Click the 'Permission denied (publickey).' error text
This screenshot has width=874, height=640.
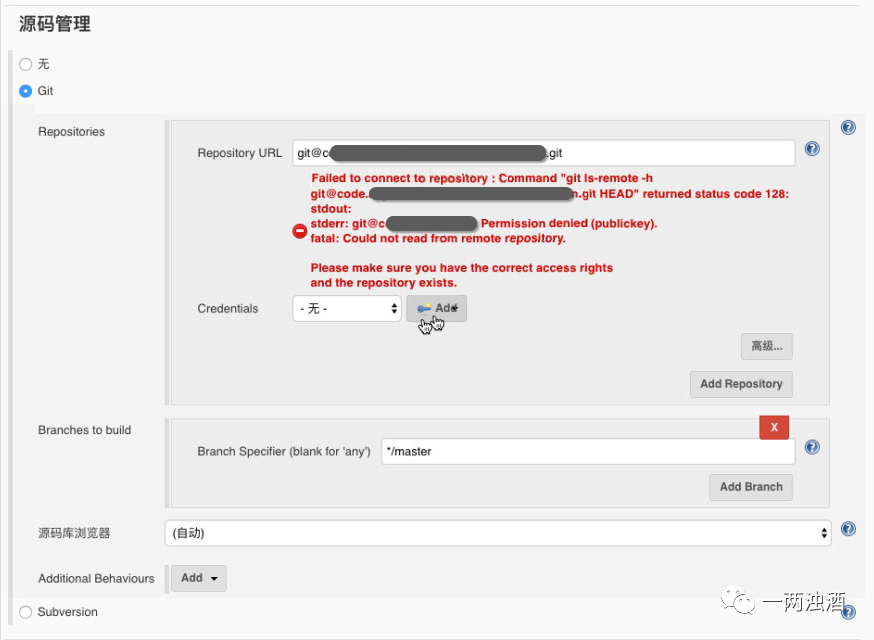[x=569, y=224]
